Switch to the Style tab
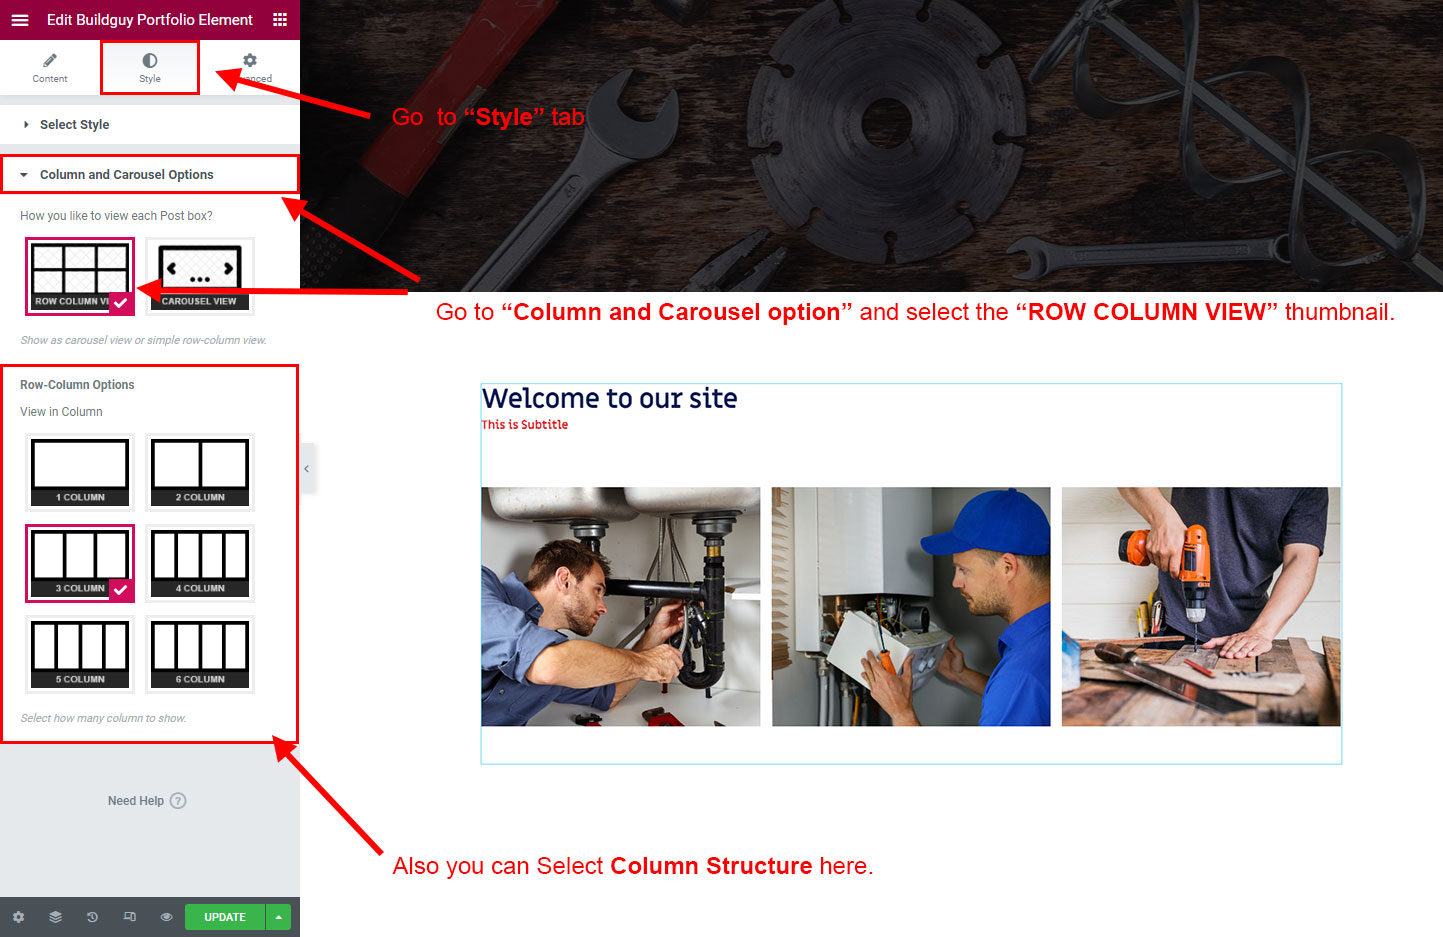 tap(150, 67)
